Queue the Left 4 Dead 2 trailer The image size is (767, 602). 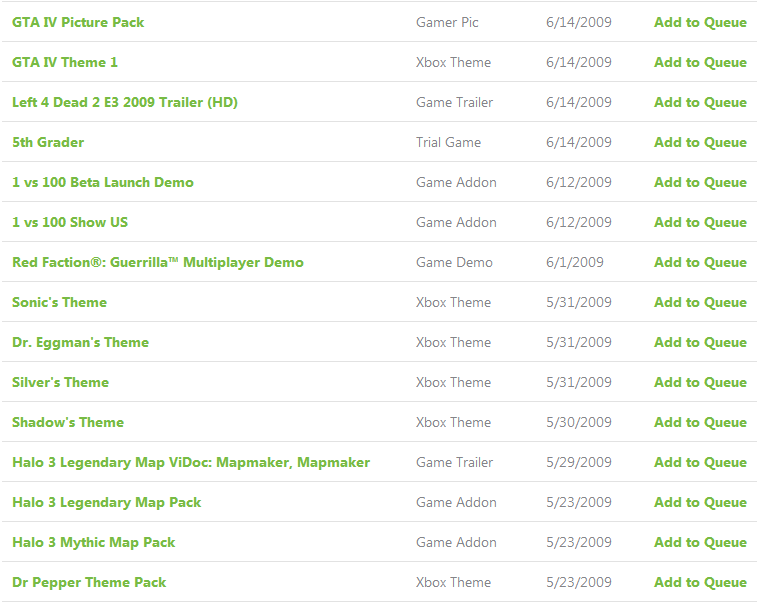click(x=700, y=103)
